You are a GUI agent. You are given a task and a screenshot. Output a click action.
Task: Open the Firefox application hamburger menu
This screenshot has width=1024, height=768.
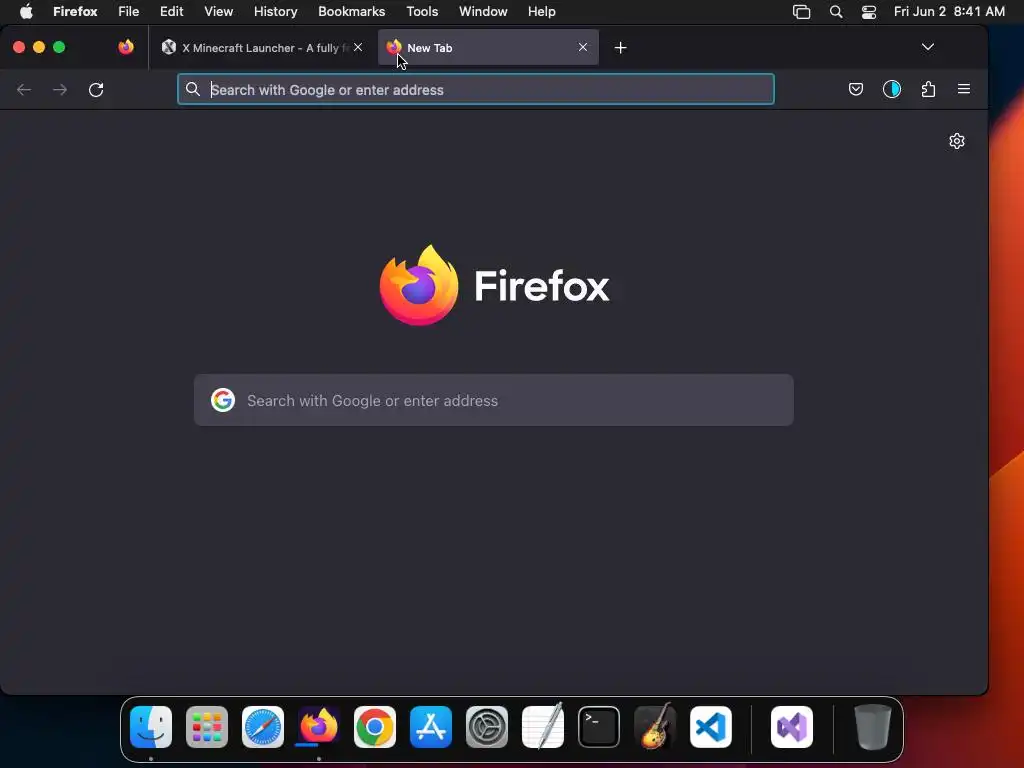tap(964, 89)
